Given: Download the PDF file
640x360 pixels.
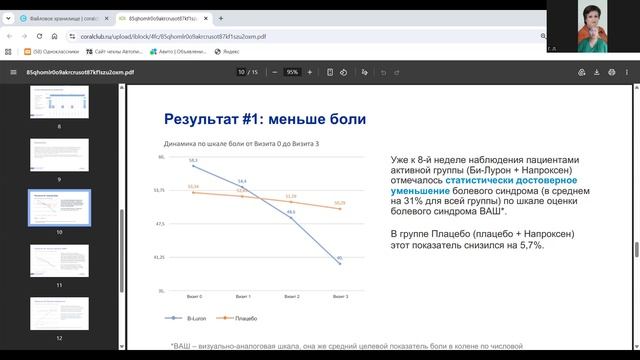Looking at the screenshot, I should click(x=597, y=72).
